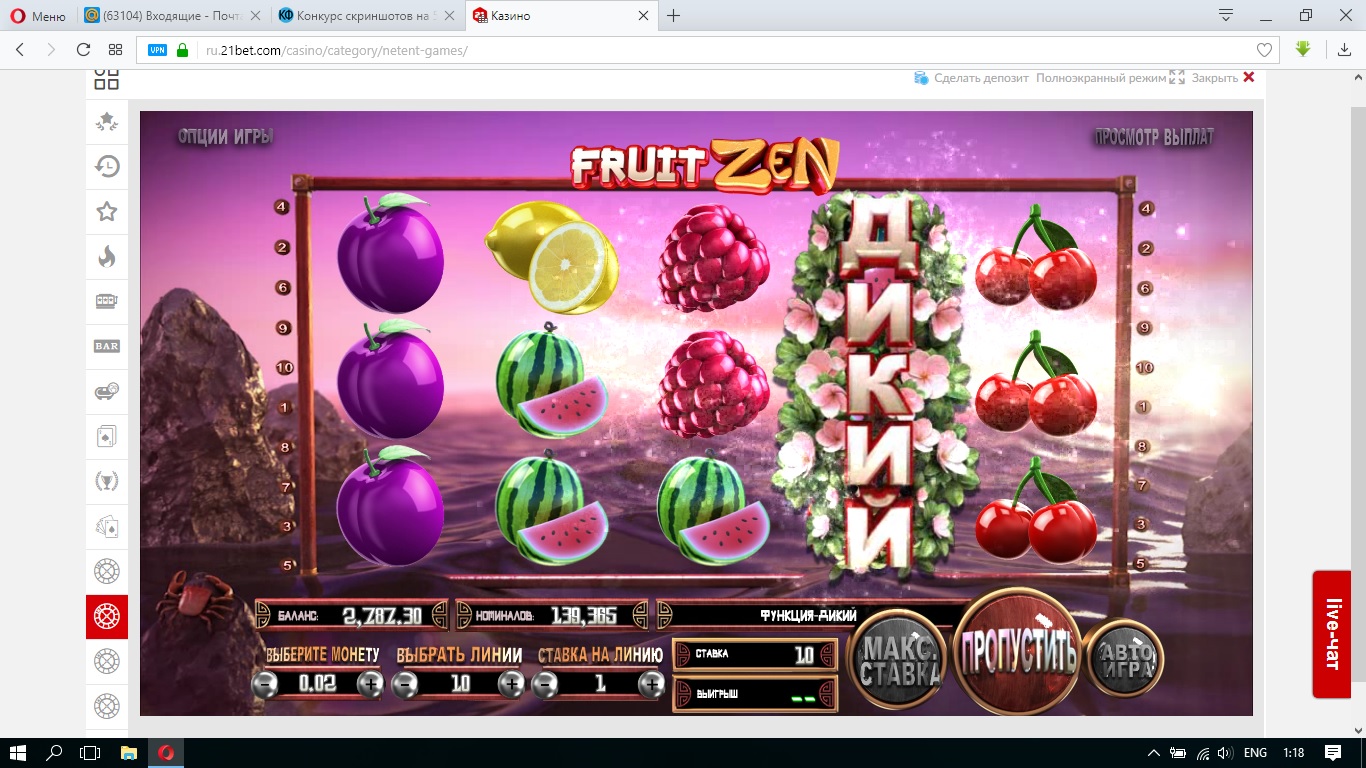
Task: Open the Opera Меню button
Action: point(39,16)
